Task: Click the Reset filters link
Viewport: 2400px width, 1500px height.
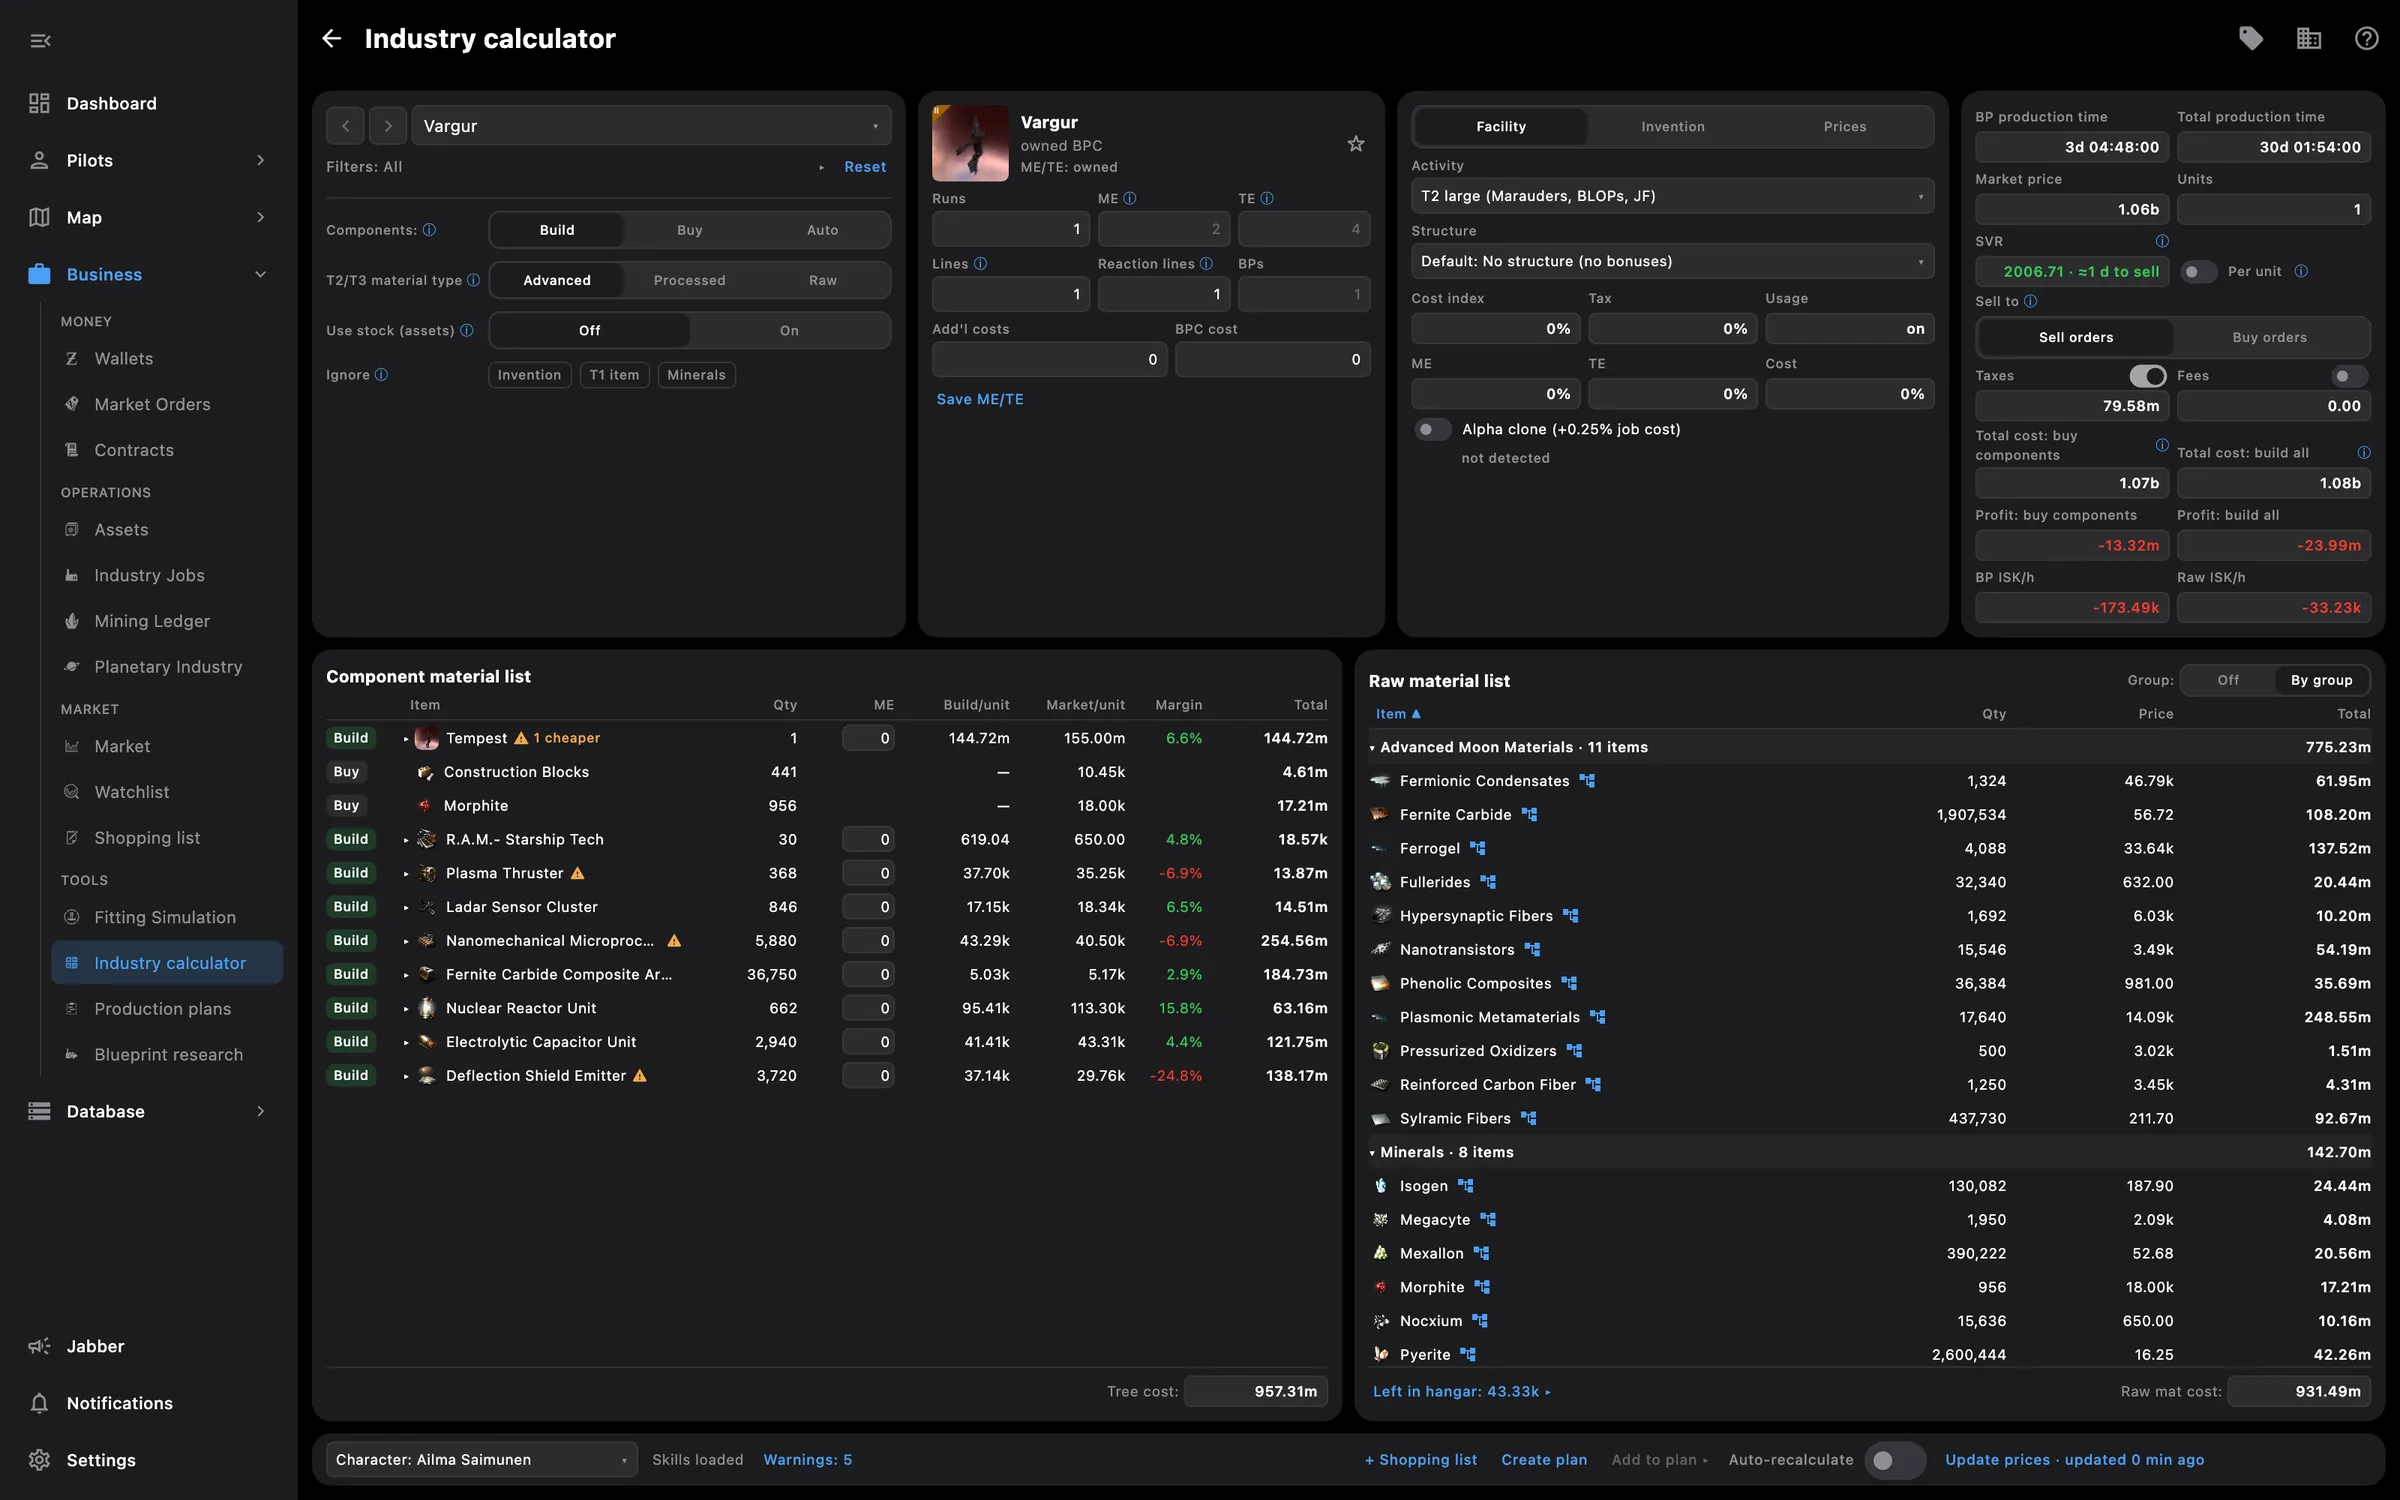Action: tap(865, 167)
